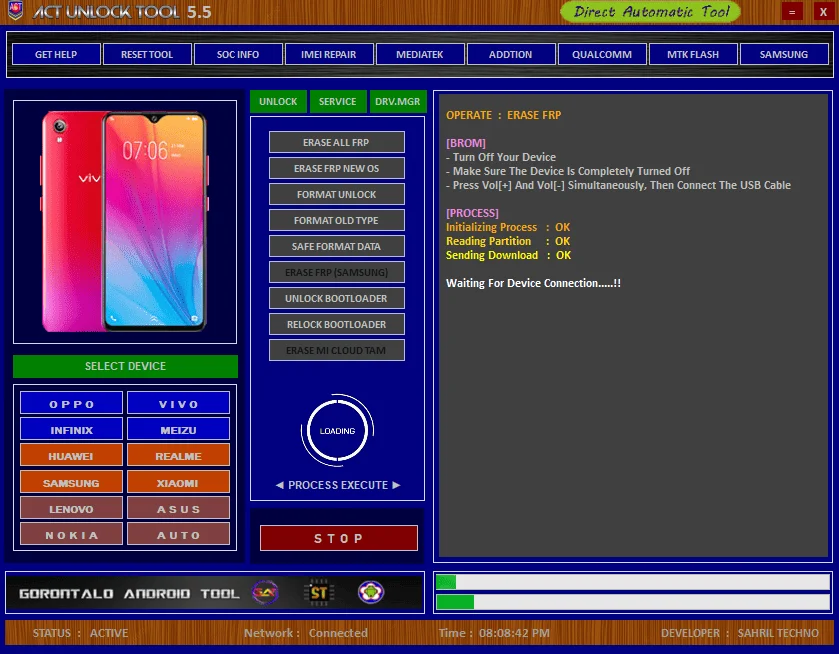The width and height of the screenshot is (839, 654).
Task: Click DEVELOPER : SAHRIL TECHNO text
Action: pos(739,633)
